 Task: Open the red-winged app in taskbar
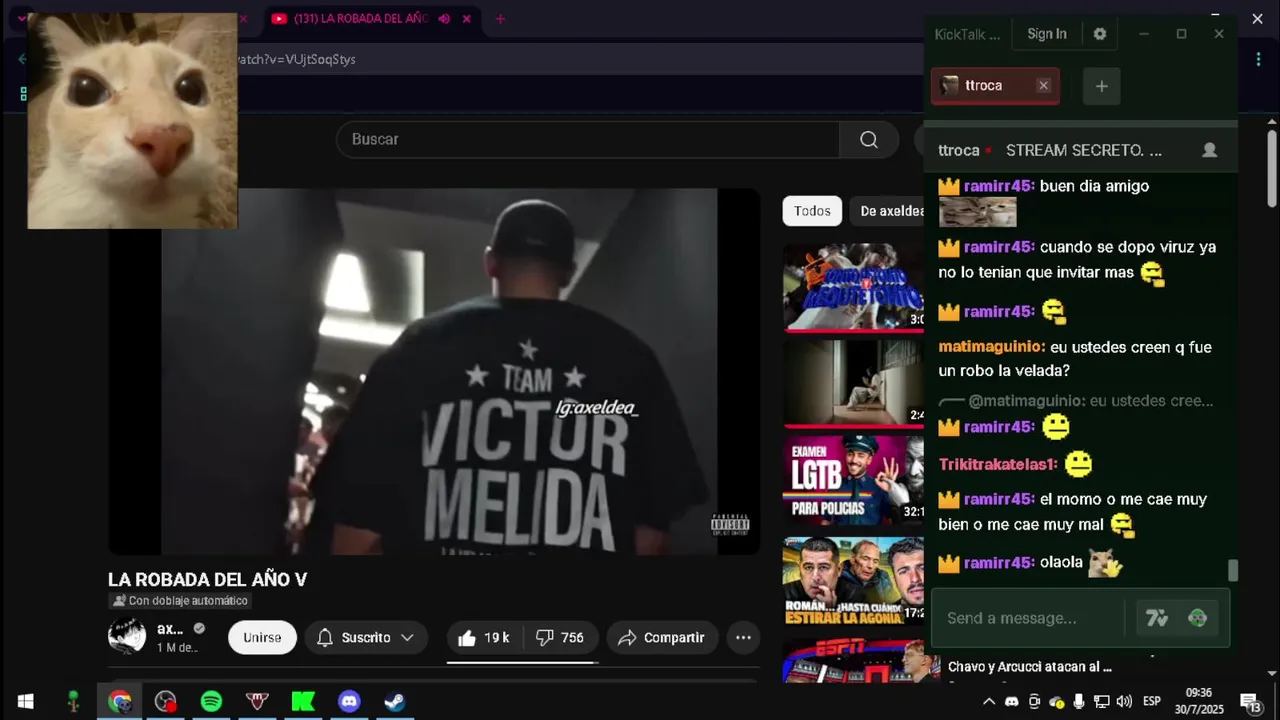coord(257,701)
